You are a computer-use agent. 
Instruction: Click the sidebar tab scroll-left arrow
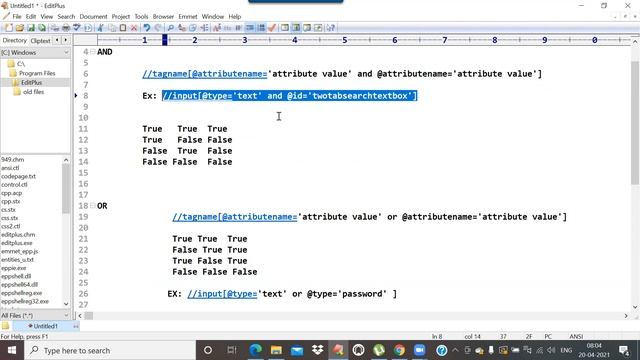57,40
